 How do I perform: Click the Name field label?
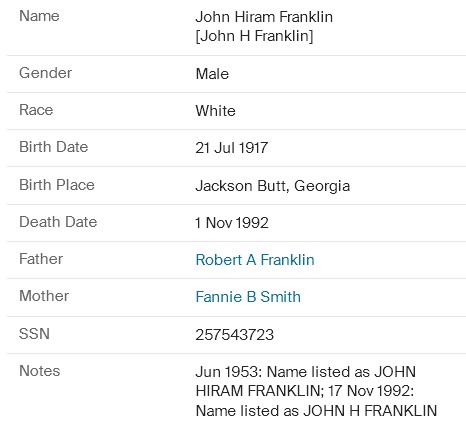tap(39, 16)
